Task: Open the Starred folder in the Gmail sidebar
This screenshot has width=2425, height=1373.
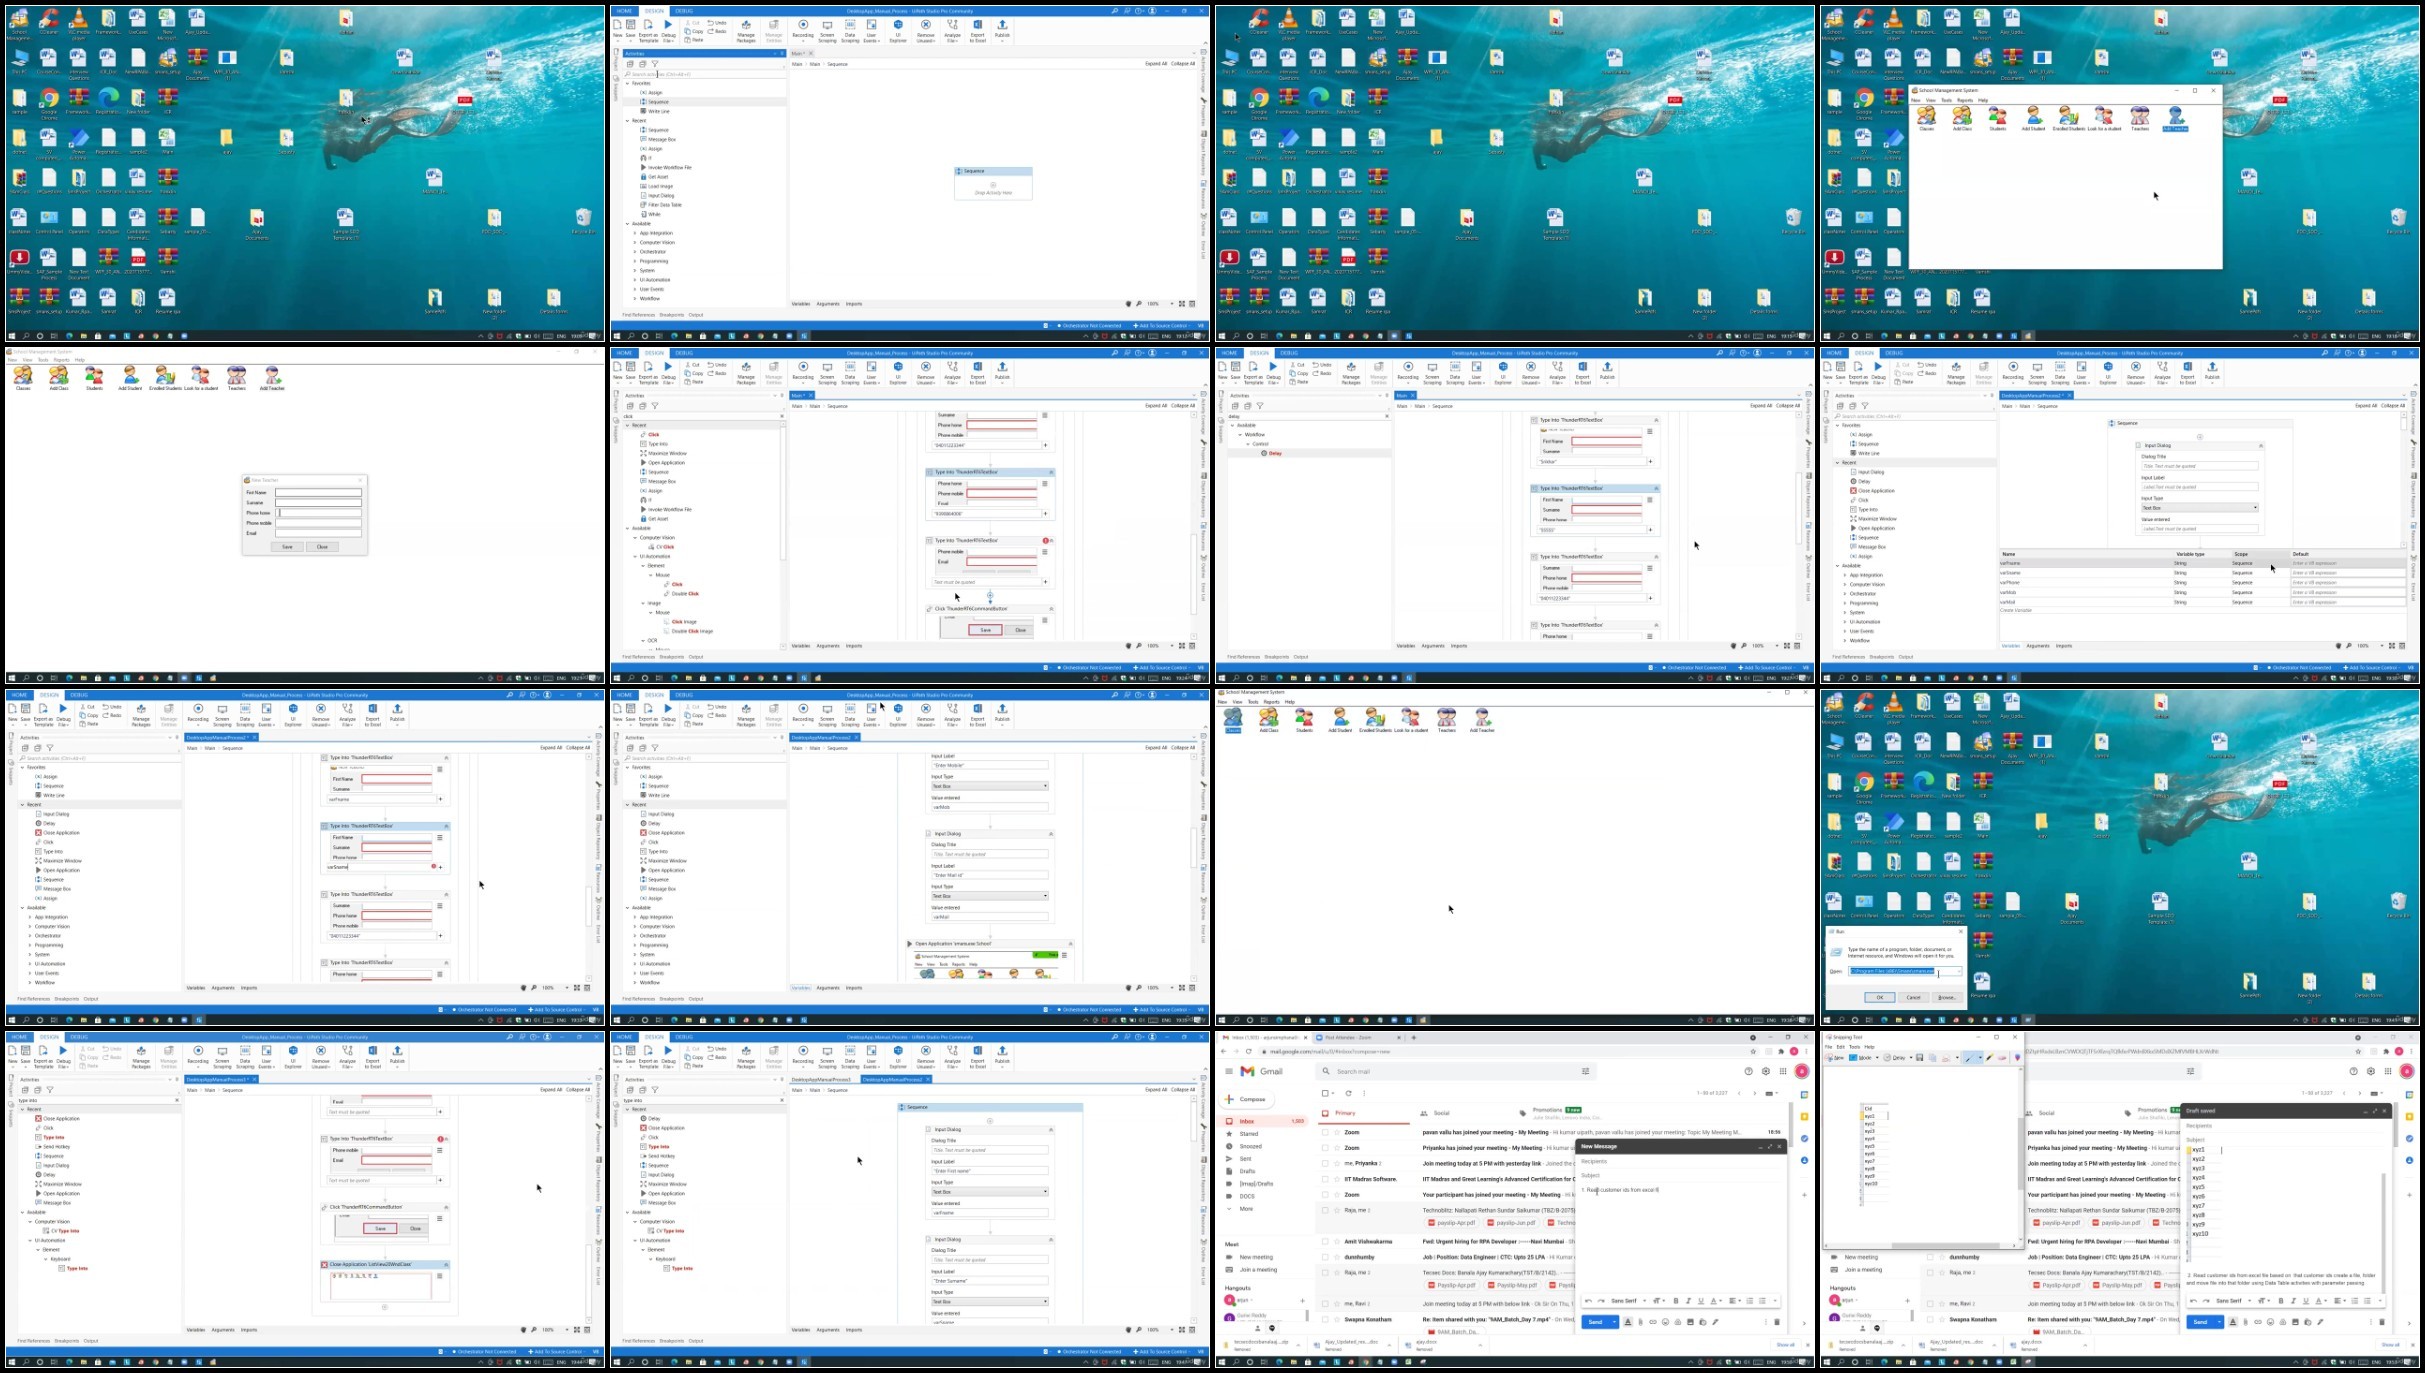Action: [1249, 1134]
